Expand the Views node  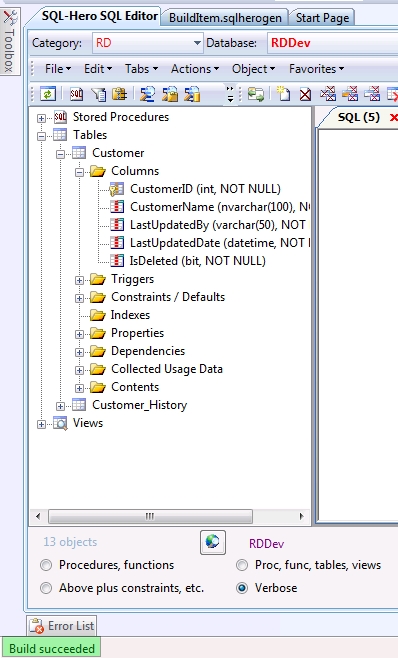(x=41, y=424)
